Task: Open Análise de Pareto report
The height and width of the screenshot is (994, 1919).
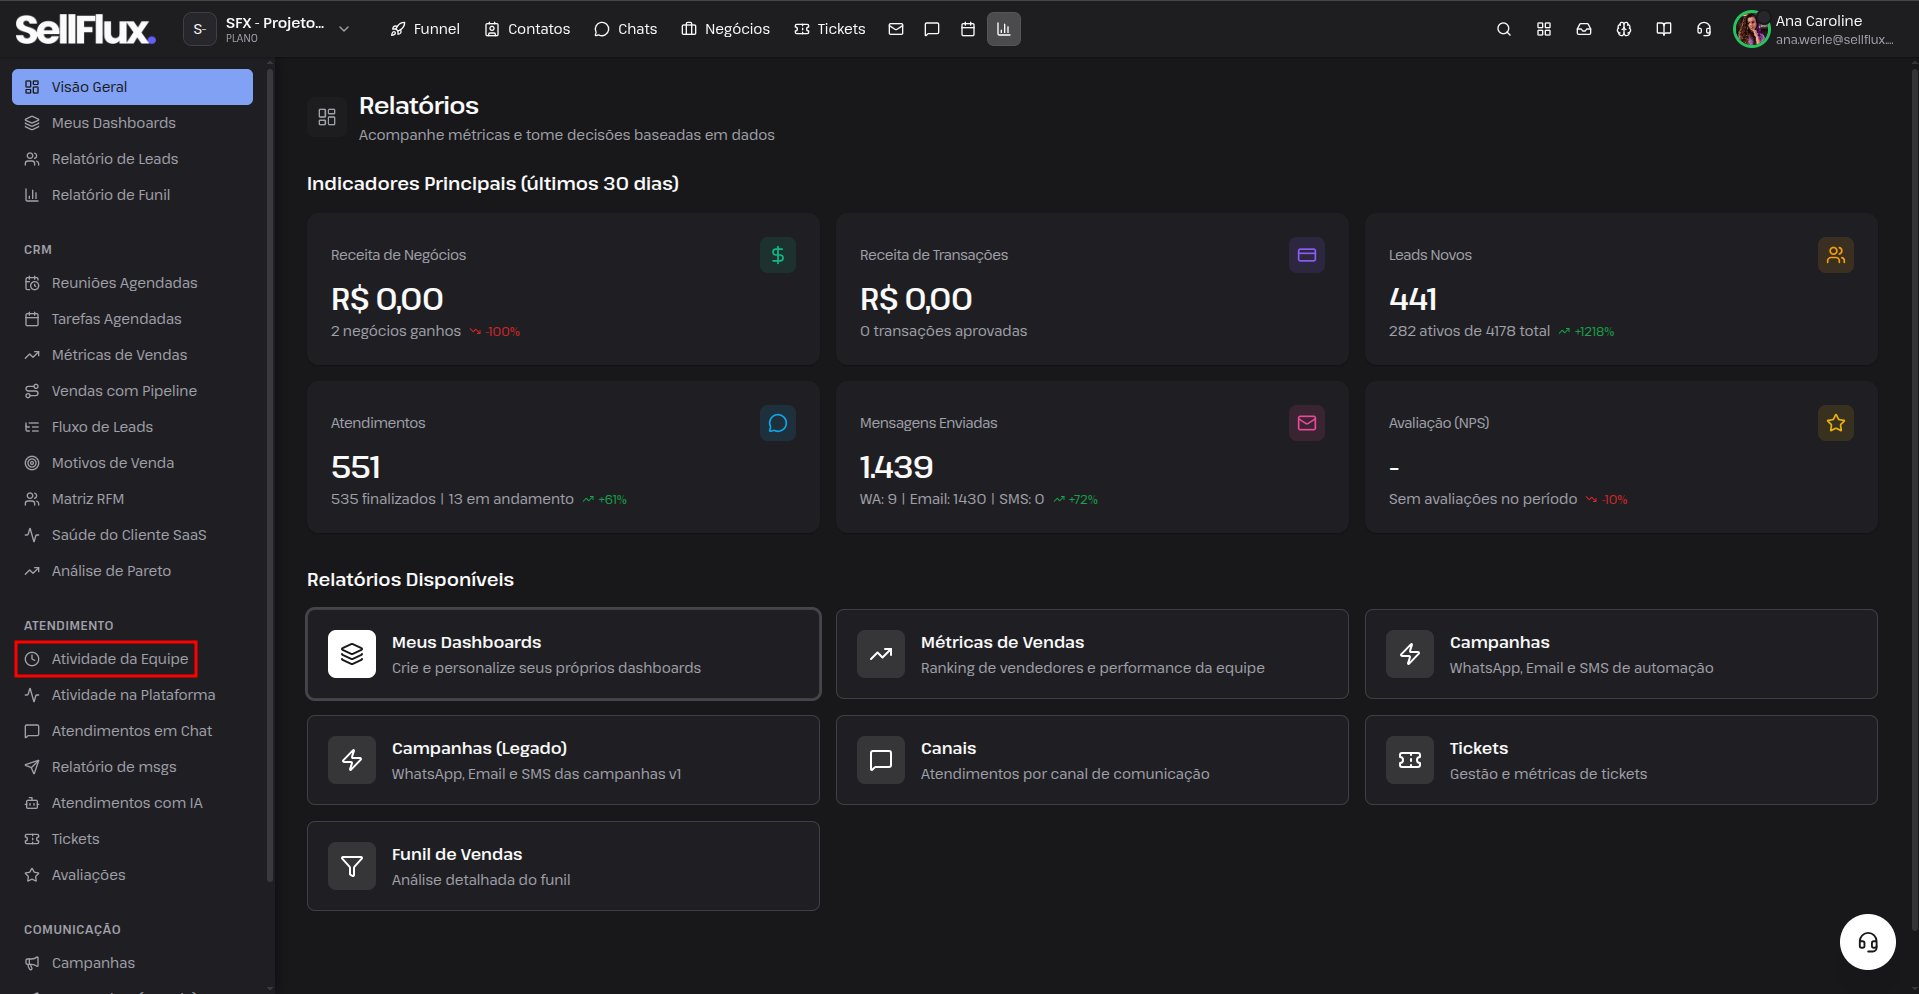Action: [x=132, y=571]
